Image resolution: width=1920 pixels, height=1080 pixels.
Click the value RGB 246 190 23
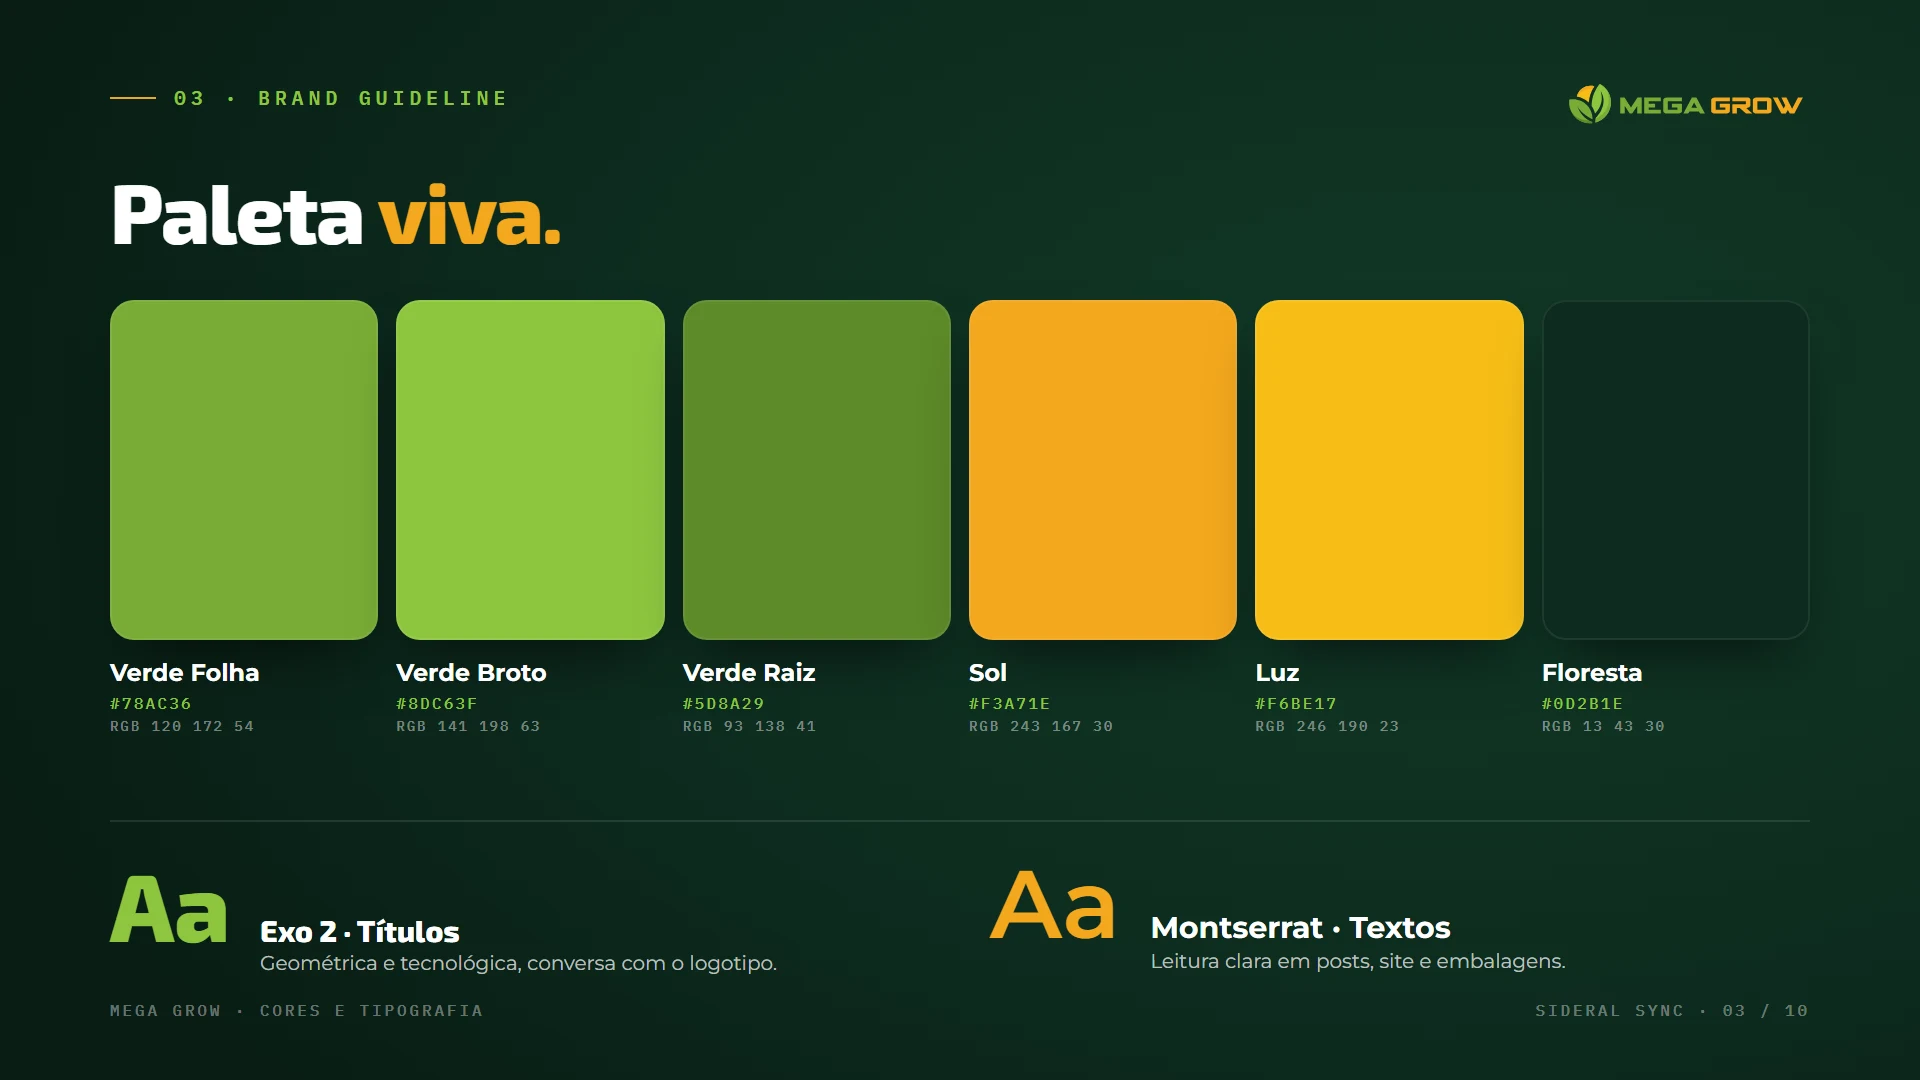point(1327,726)
